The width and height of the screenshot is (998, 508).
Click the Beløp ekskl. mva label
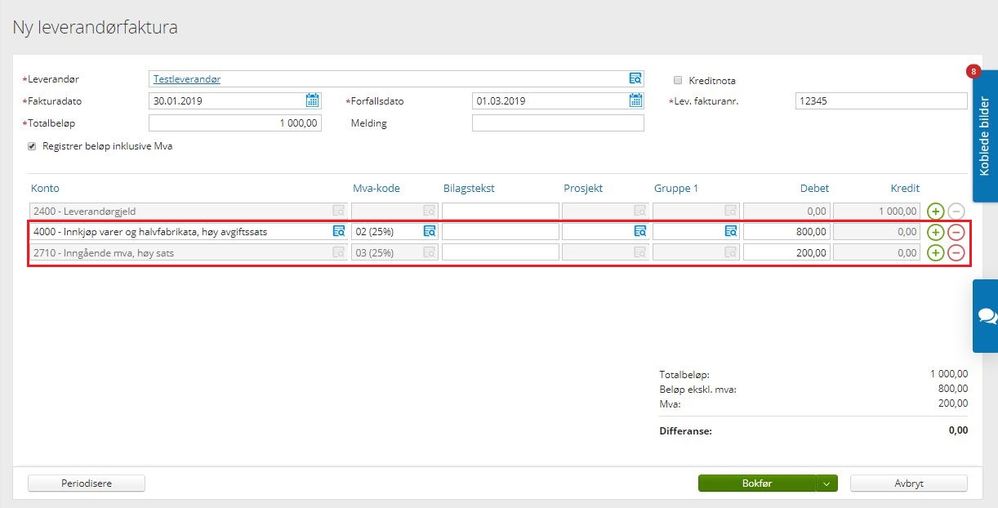698,389
